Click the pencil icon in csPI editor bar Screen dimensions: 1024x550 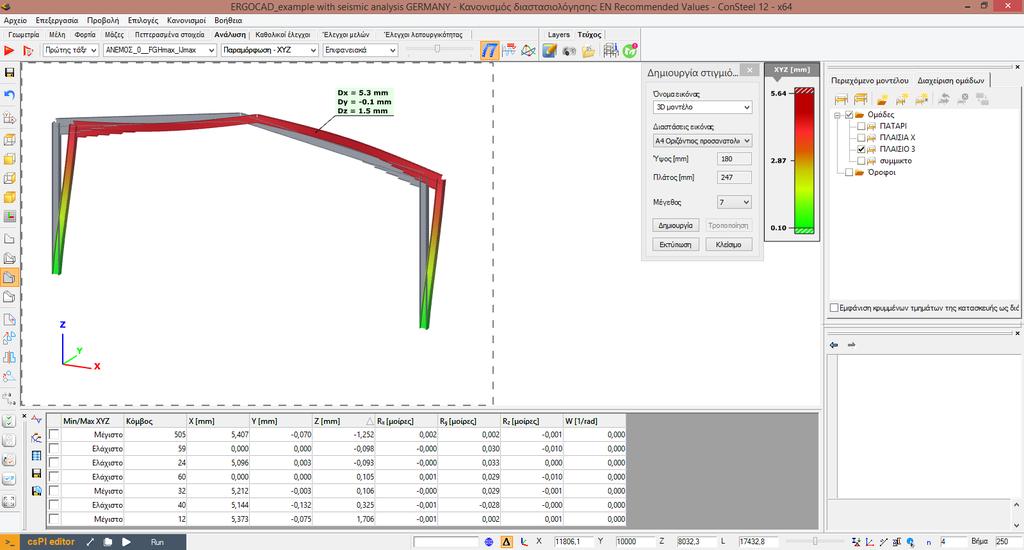(x=91, y=542)
